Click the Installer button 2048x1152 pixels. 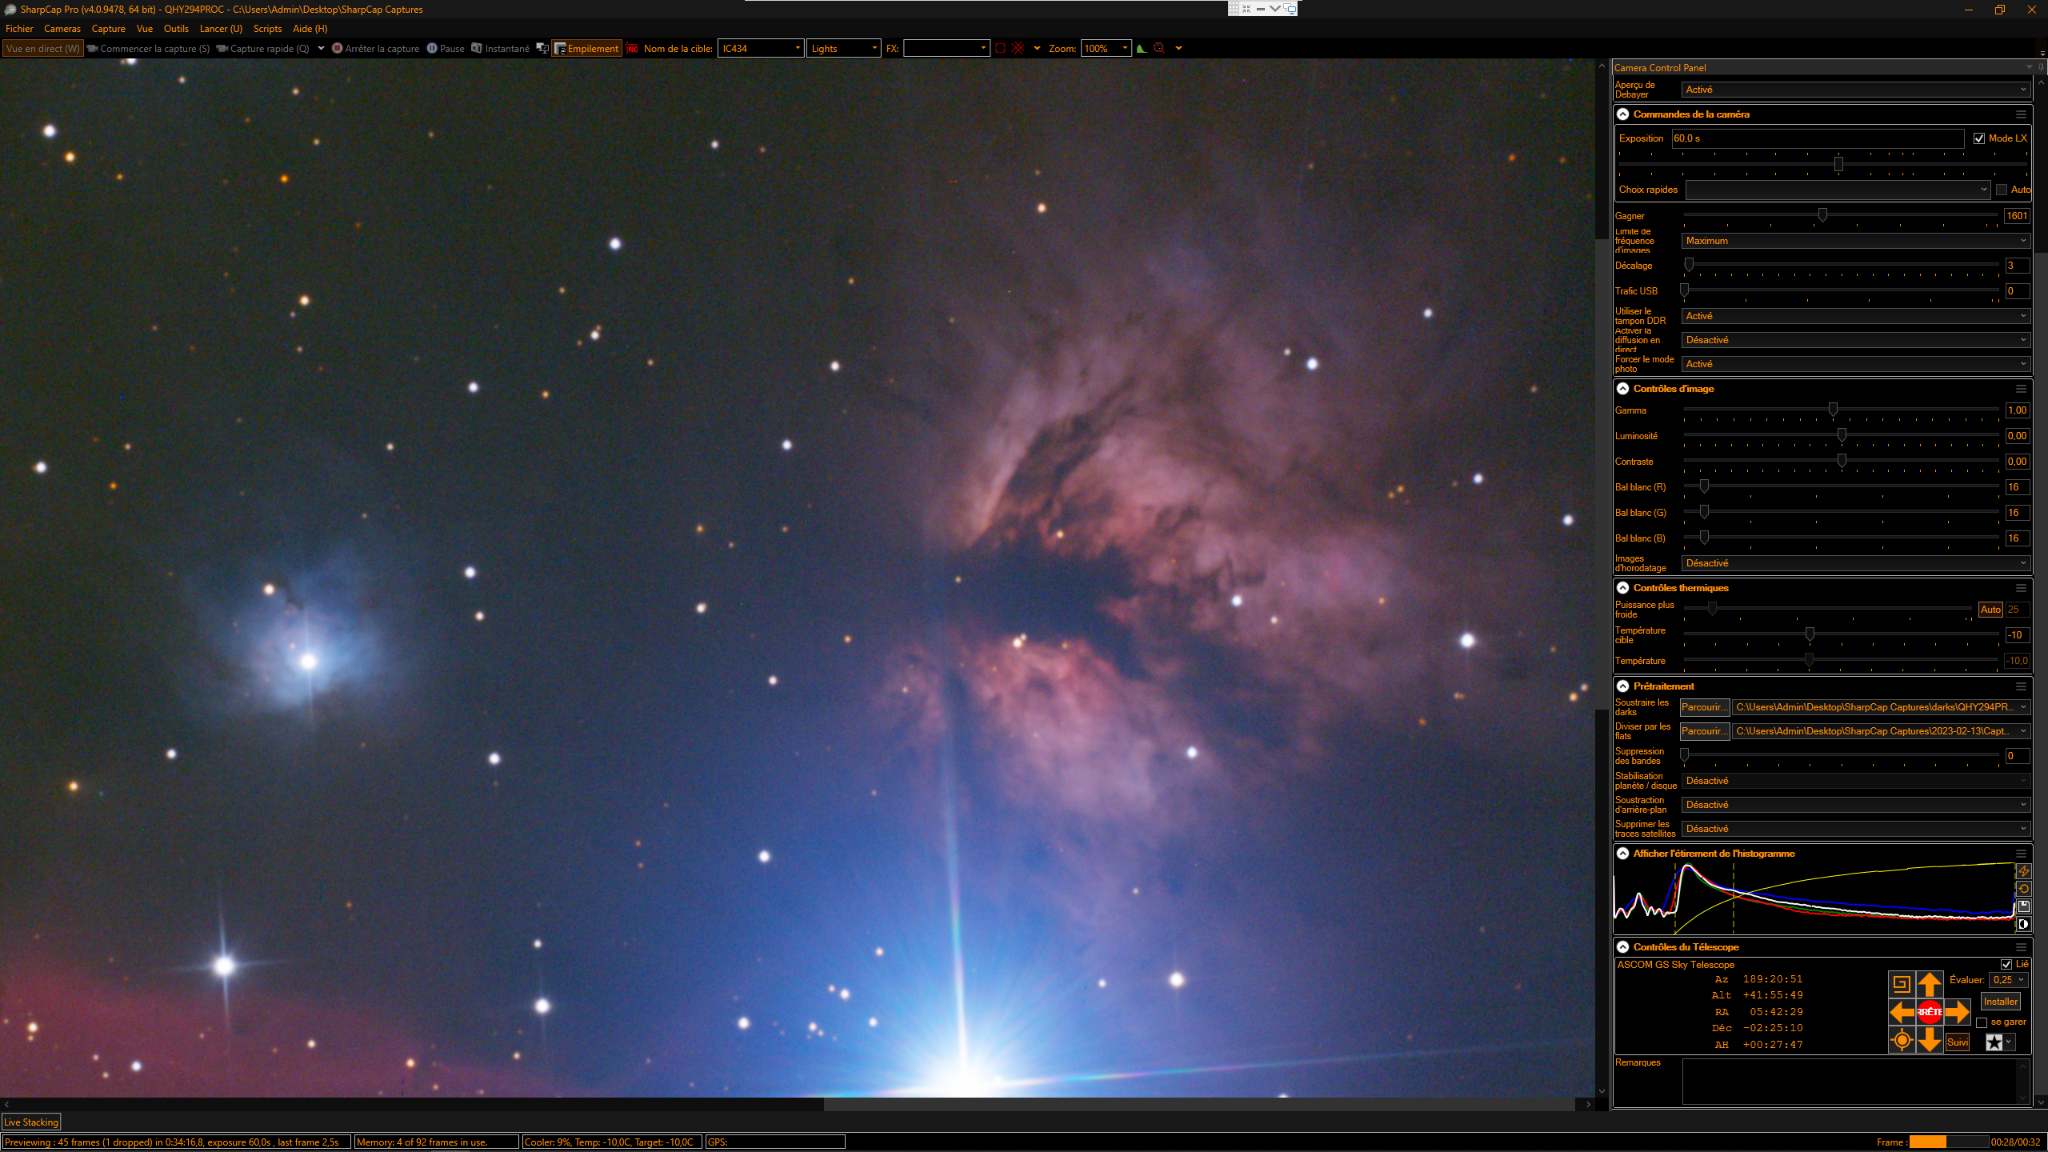(2000, 1001)
